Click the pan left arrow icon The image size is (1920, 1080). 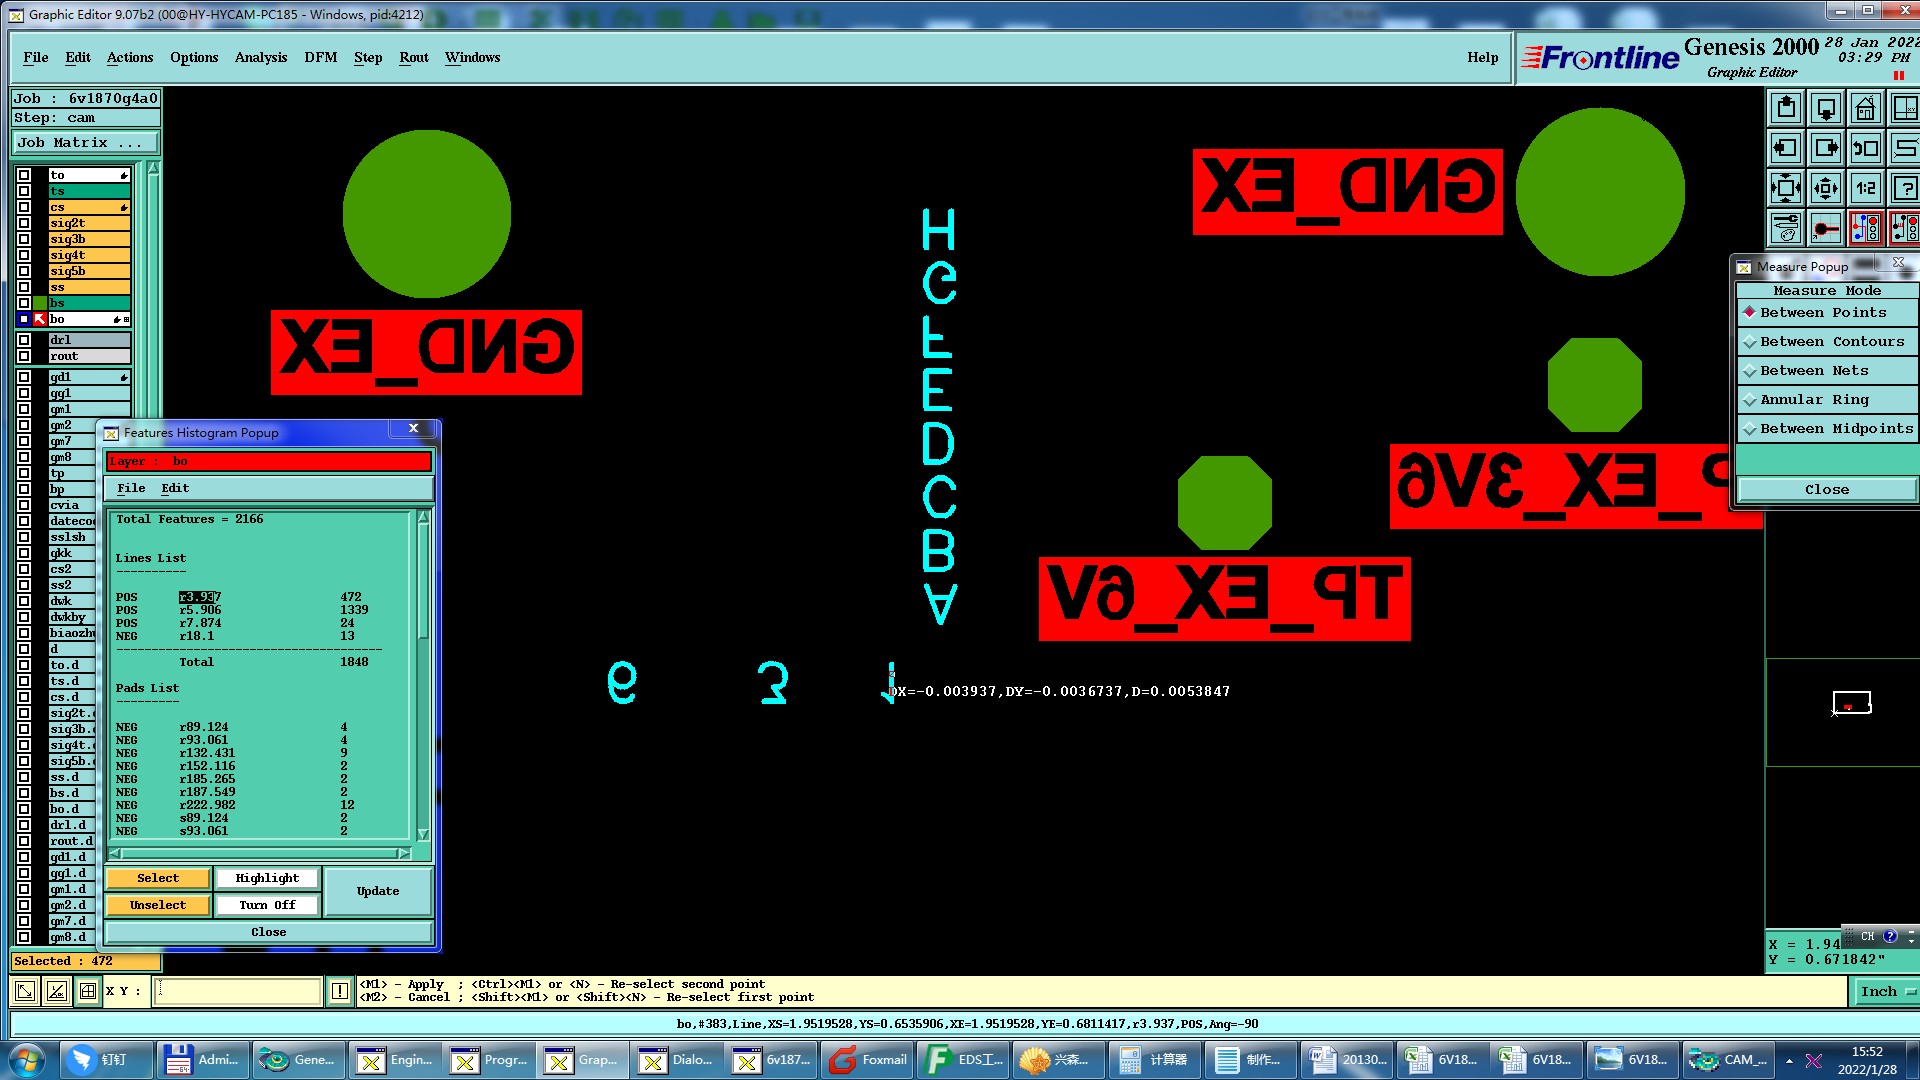coord(1786,148)
